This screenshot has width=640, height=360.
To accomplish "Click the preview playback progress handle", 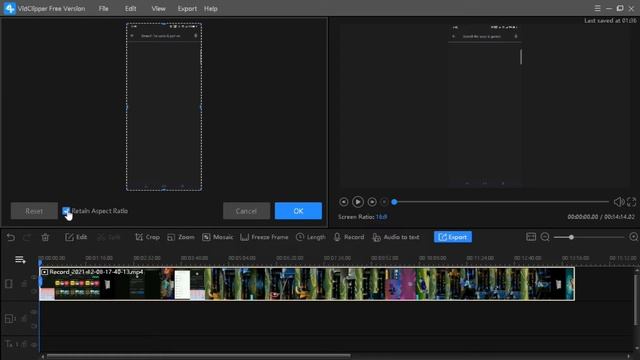I will [394, 202].
